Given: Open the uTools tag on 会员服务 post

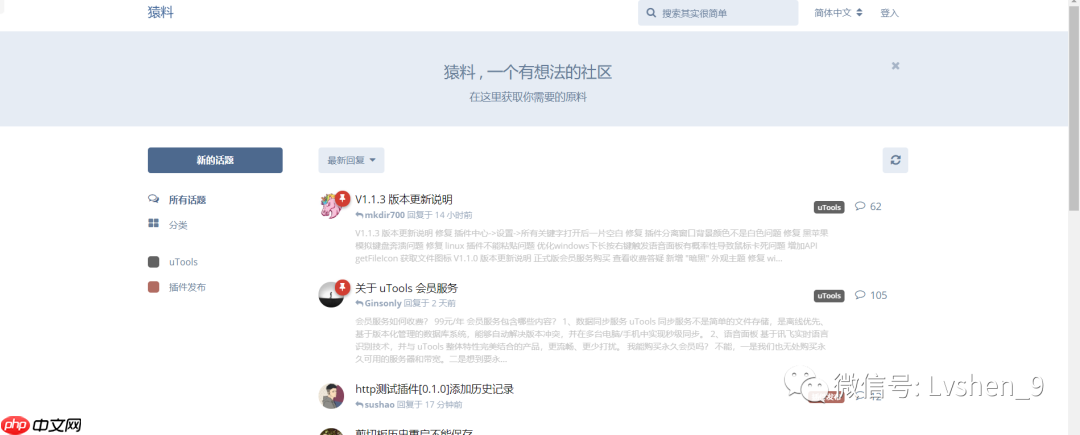Looking at the screenshot, I should point(829,296).
